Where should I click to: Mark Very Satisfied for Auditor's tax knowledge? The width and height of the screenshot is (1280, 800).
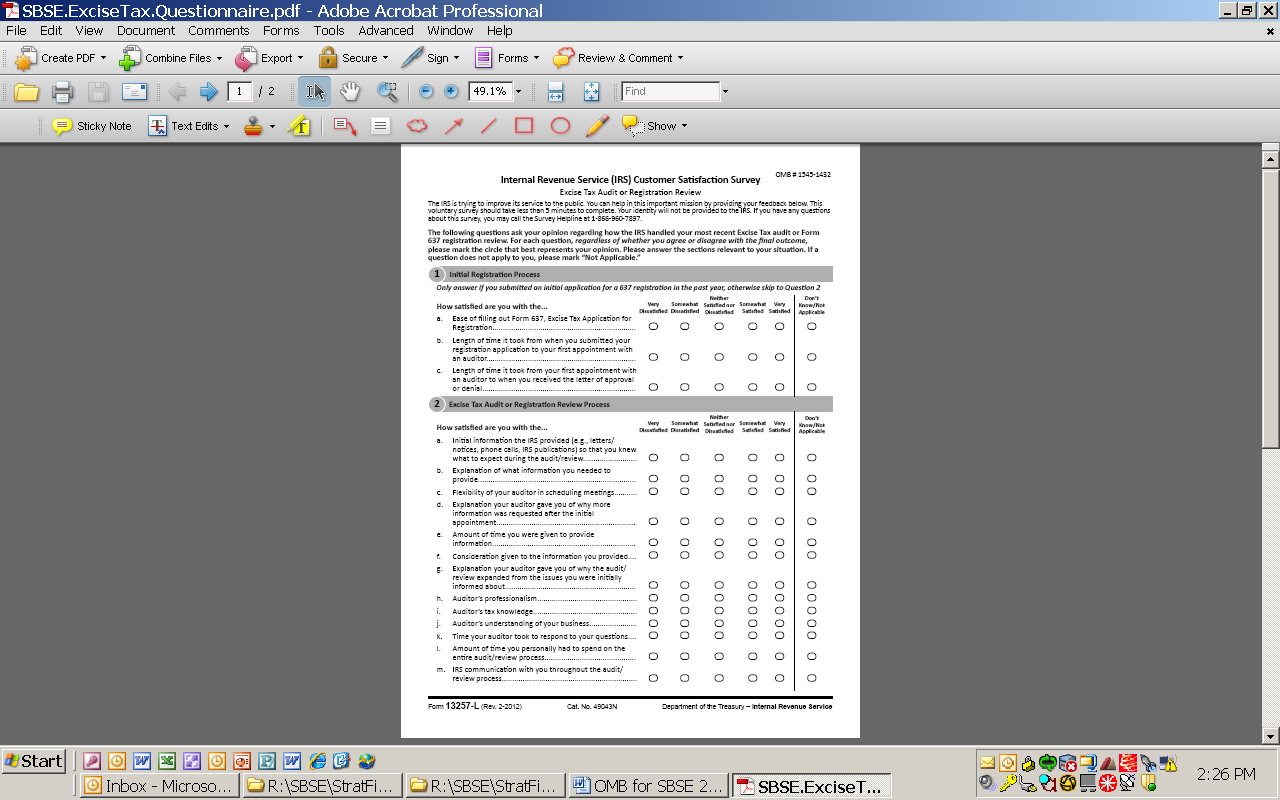(779, 611)
